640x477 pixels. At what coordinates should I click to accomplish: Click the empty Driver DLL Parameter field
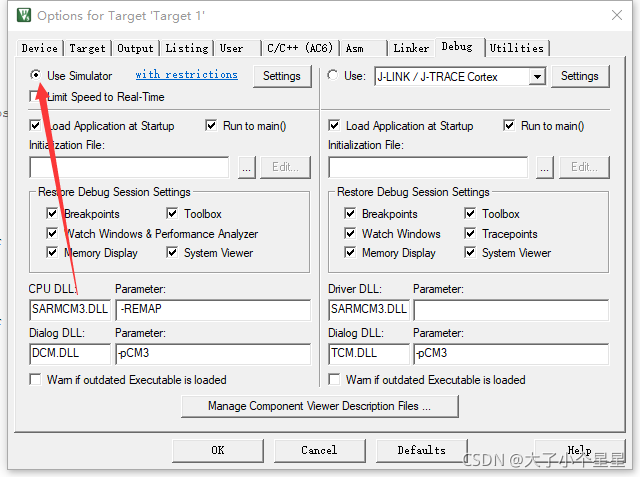(x=511, y=309)
